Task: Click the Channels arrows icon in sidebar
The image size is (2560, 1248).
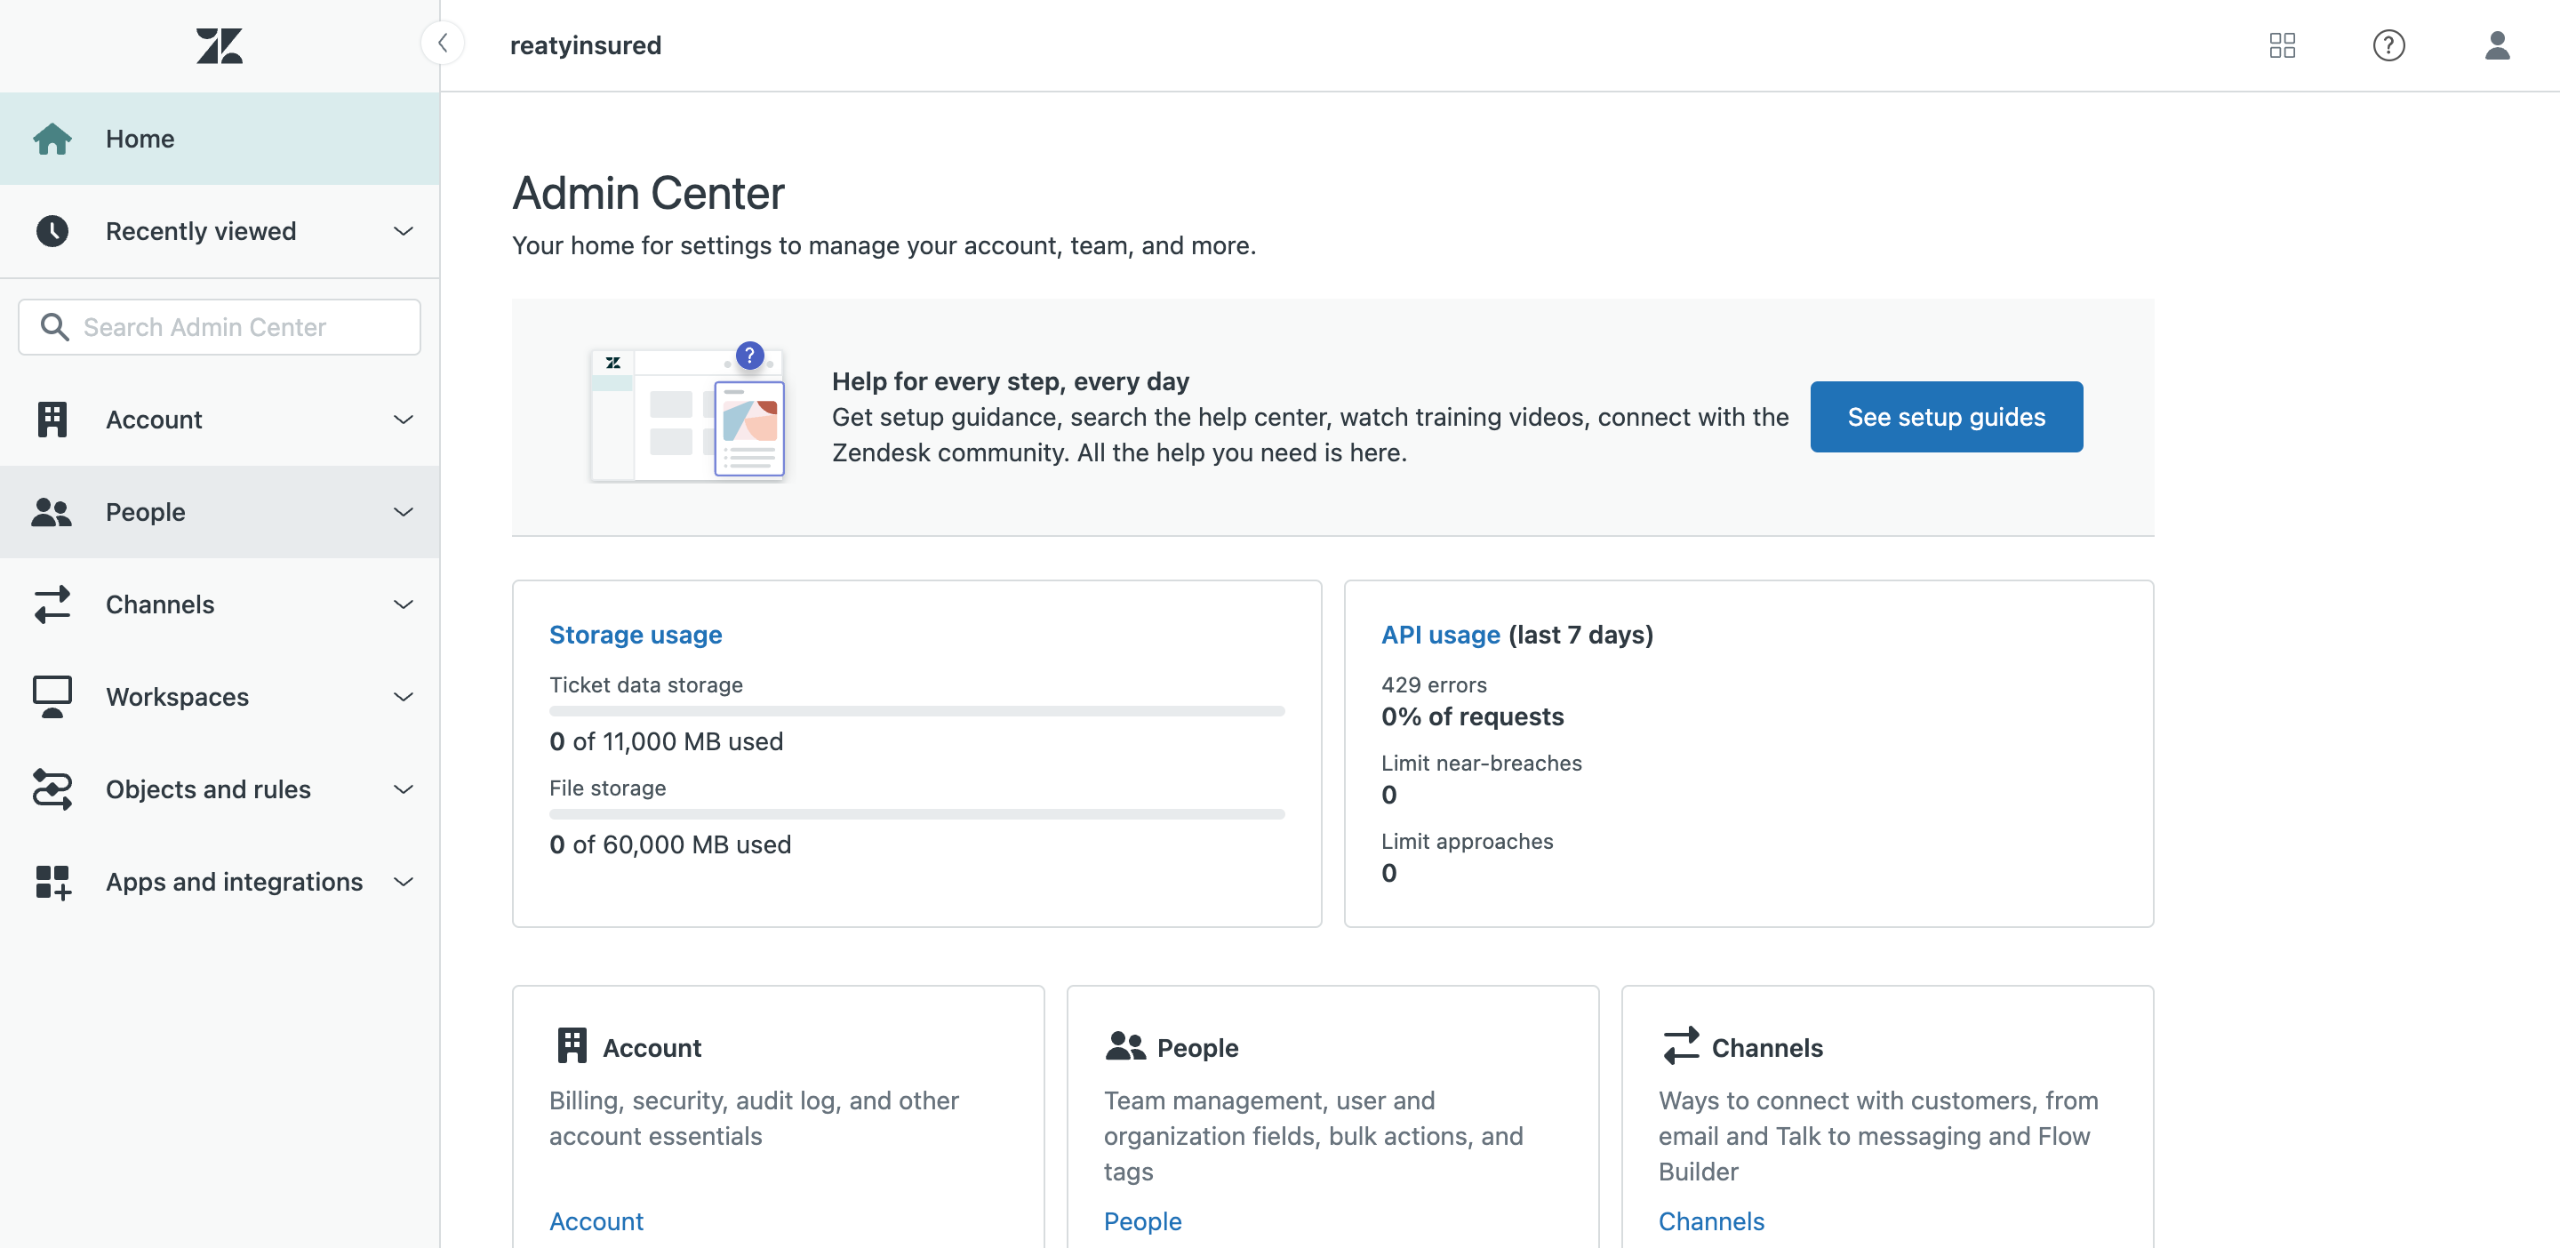Action: pos(52,604)
